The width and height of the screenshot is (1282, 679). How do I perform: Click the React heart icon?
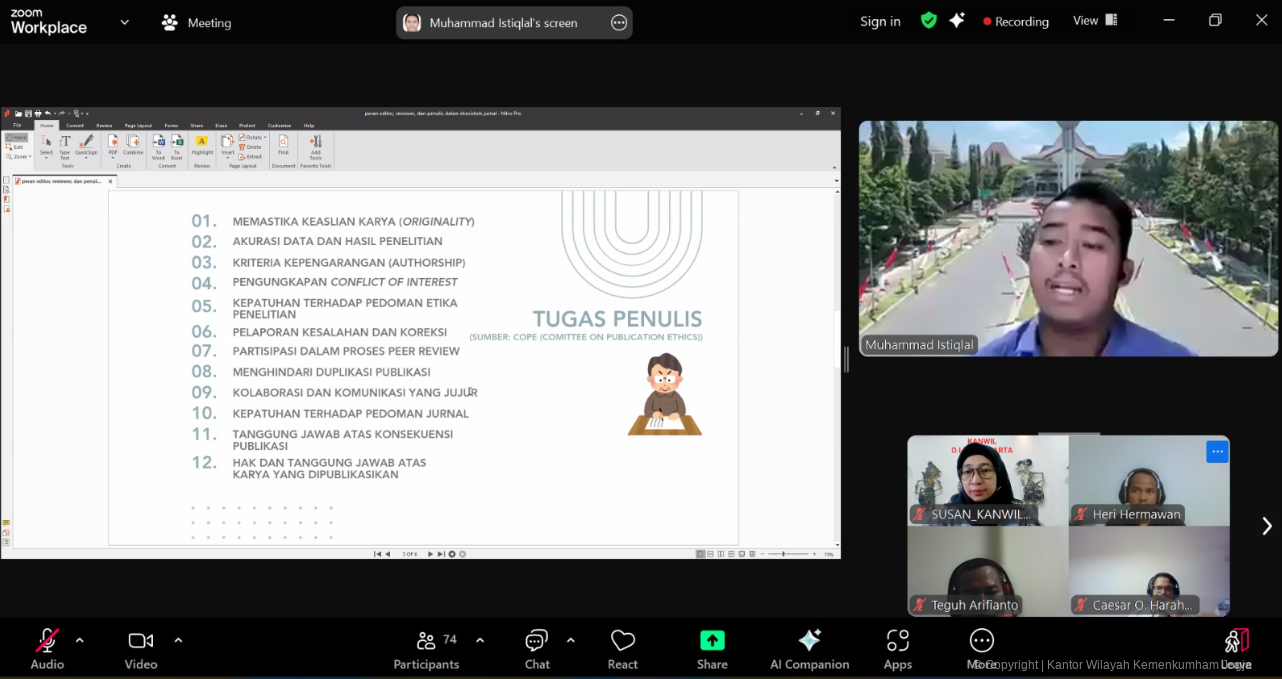(623, 641)
